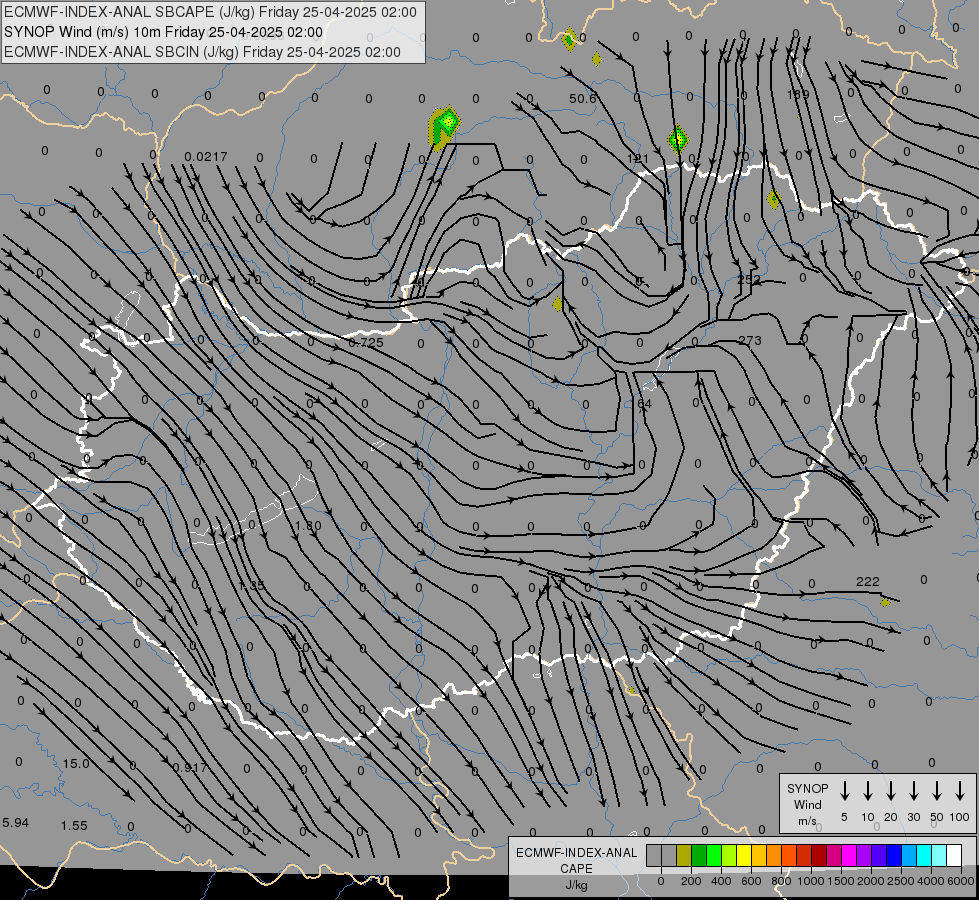This screenshot has height=900, width=979.
Task: Select the deep blue colorbar swatch
Action: pyautogui.click(x=894, y=856)
